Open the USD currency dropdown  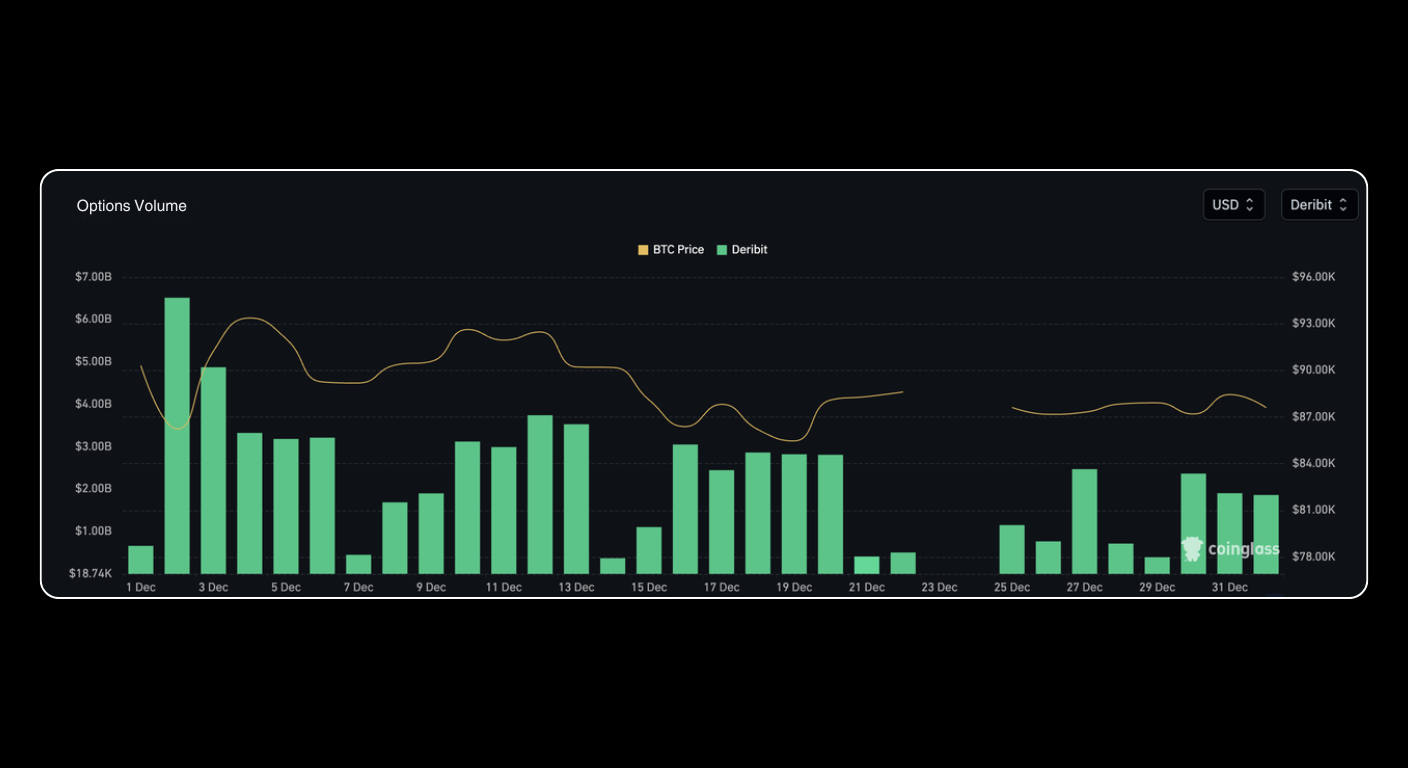point(1233,204)
